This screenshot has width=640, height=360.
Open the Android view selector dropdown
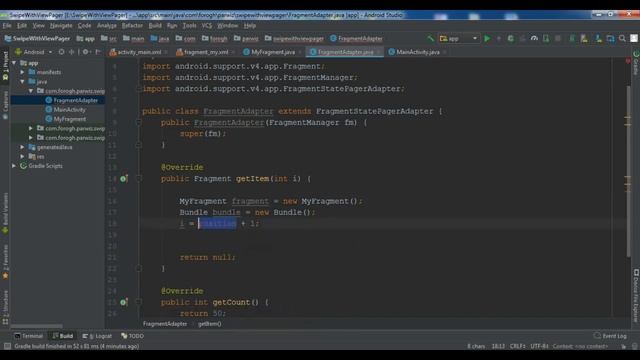click(x=33, y=52)
